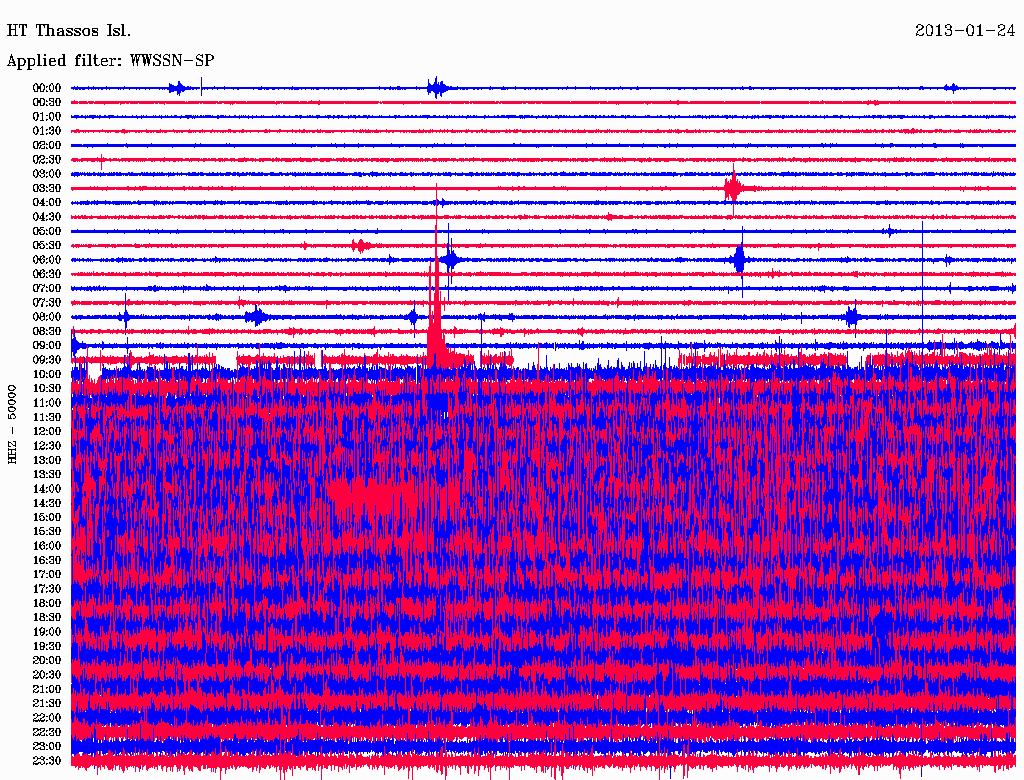The height and width of the screenshot is (780, 1024).
Task: Click the 08:00 time label
Action: pyautogui.click(x=47, y=317)
